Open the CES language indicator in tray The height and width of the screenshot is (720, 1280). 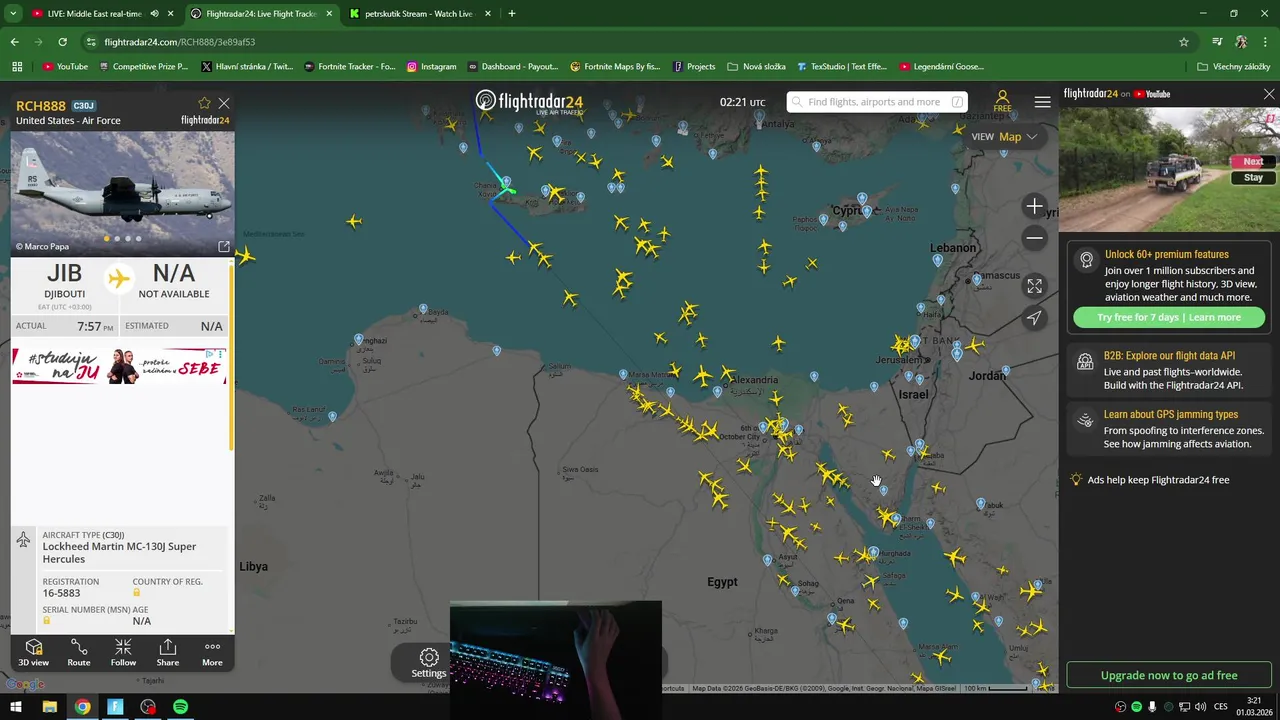tap(1220, 707)
